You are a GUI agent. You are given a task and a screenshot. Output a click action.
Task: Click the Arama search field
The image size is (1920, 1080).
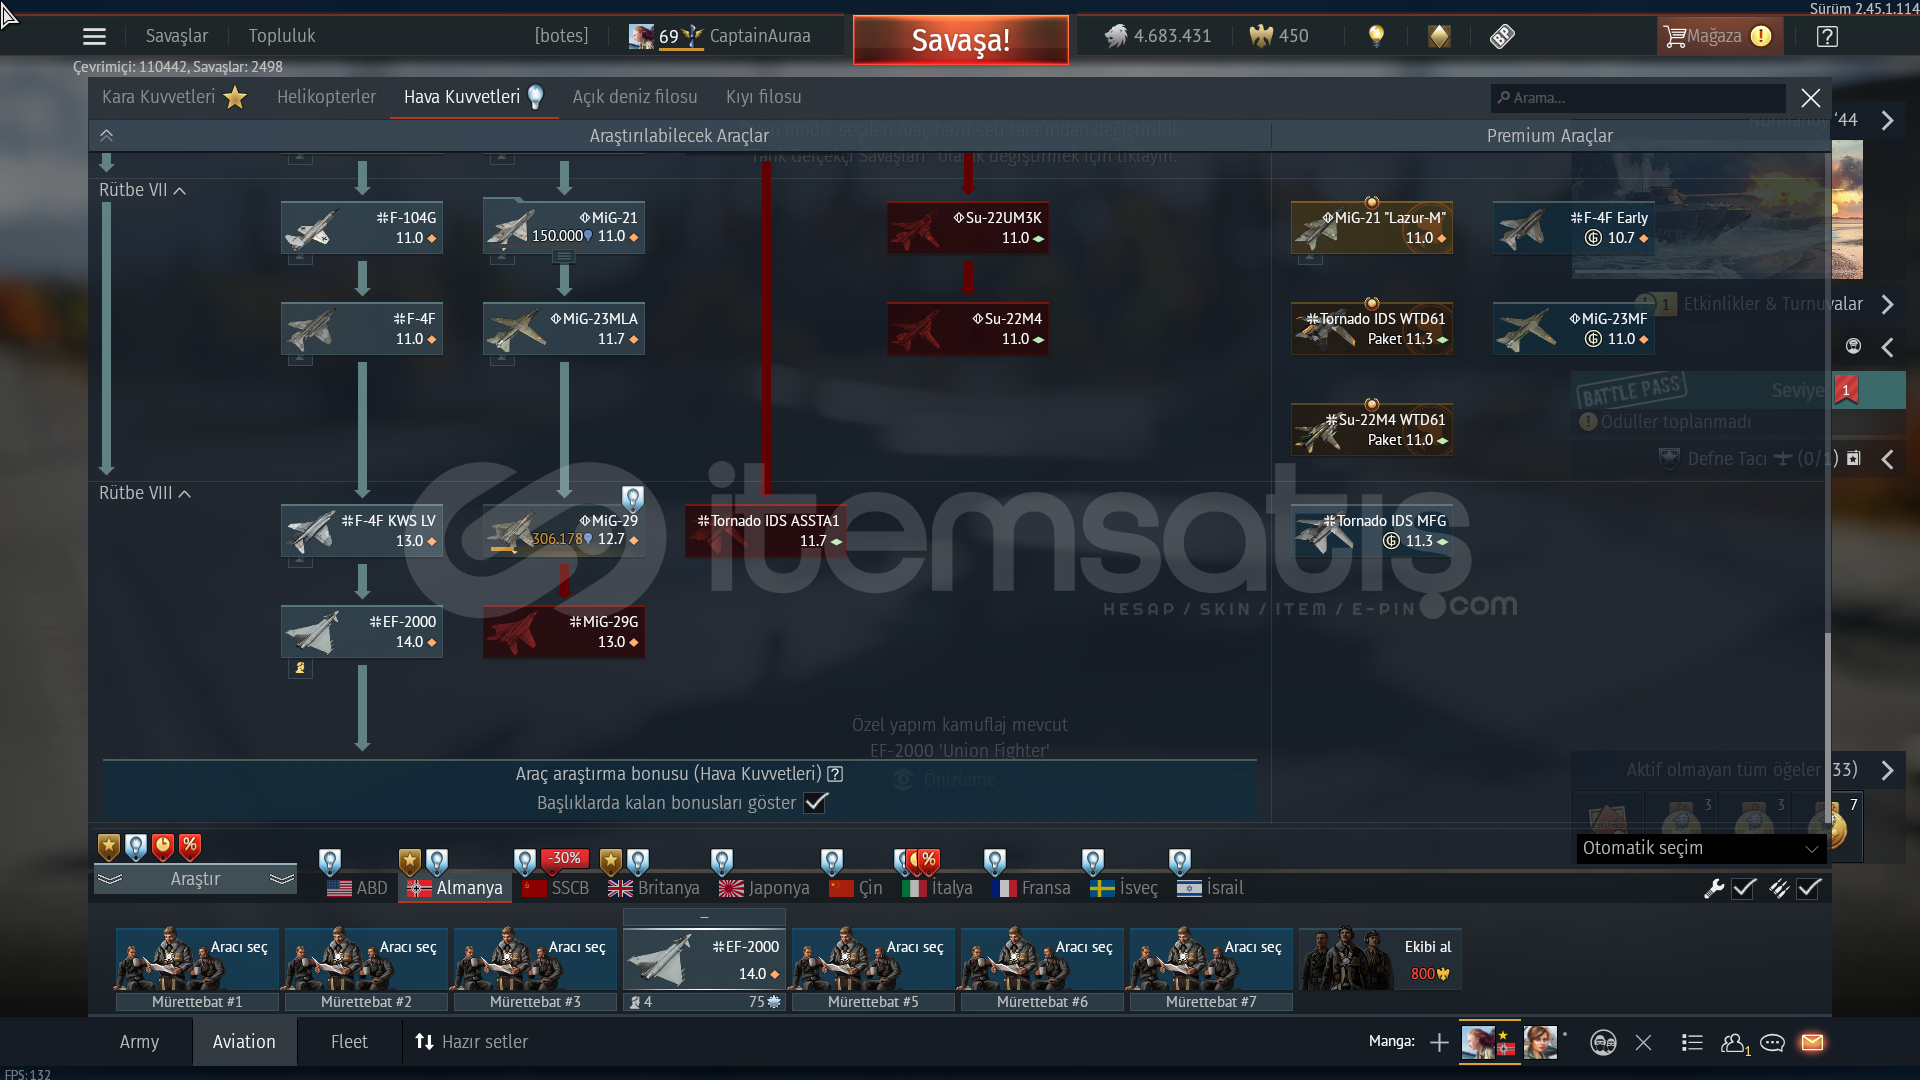click(1638, 98)
